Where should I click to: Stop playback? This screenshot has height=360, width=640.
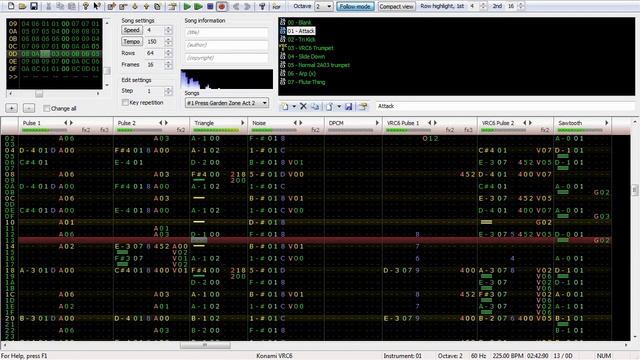click(210, 6)
